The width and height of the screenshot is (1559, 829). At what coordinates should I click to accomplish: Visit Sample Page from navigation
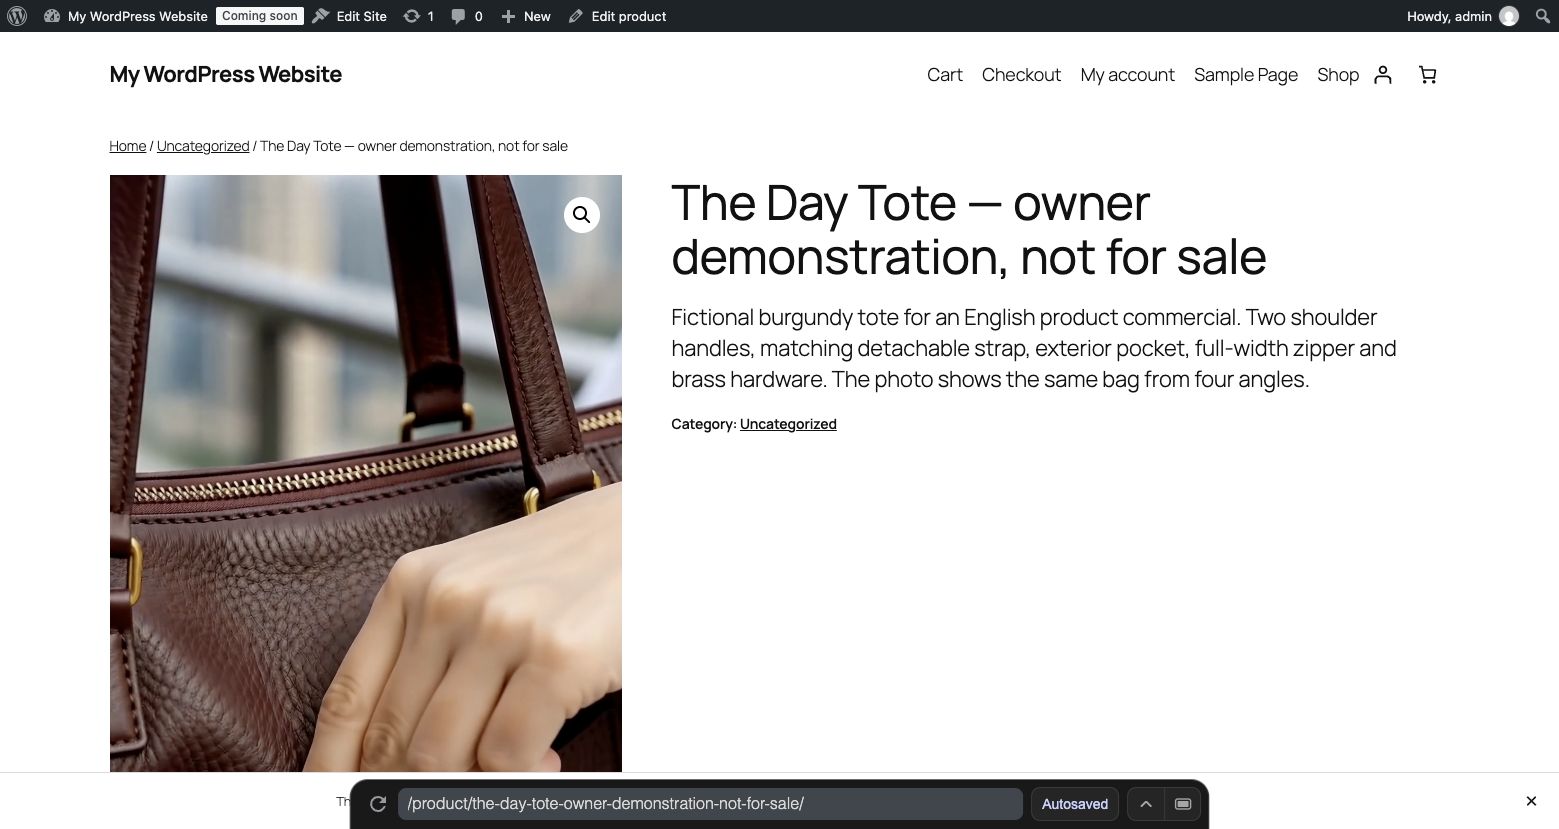pos(1246,75)
